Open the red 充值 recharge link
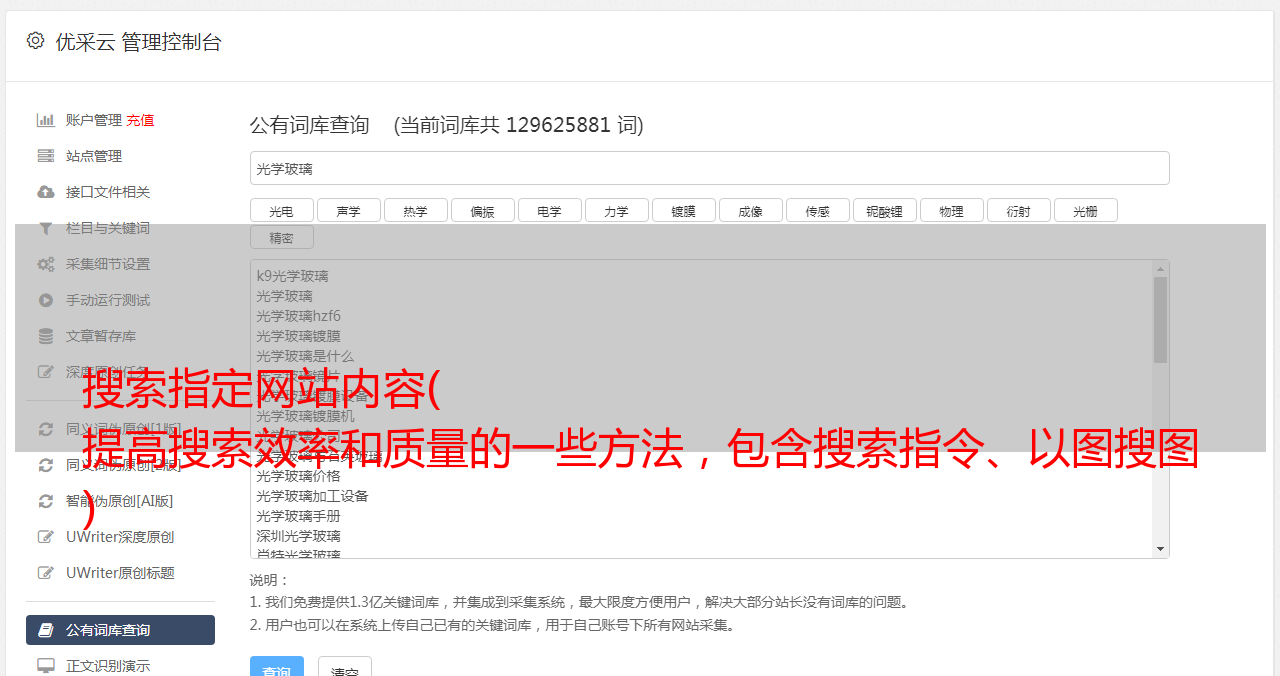1280x676 pixels. click(140, 120)
